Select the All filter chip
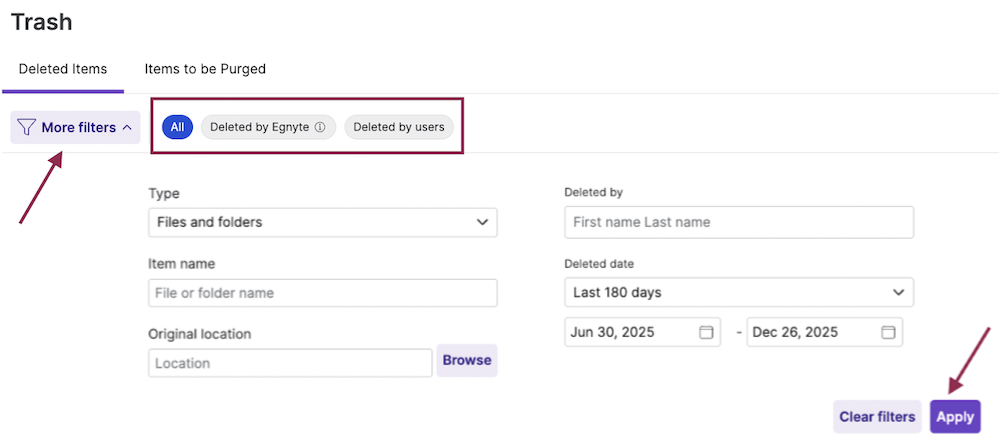Viewport: 999px width, 443px height. point(177,127)
